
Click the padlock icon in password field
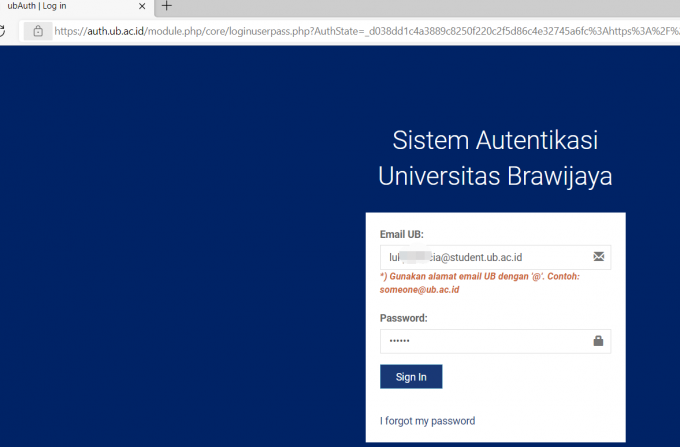[x=598, y=341]
